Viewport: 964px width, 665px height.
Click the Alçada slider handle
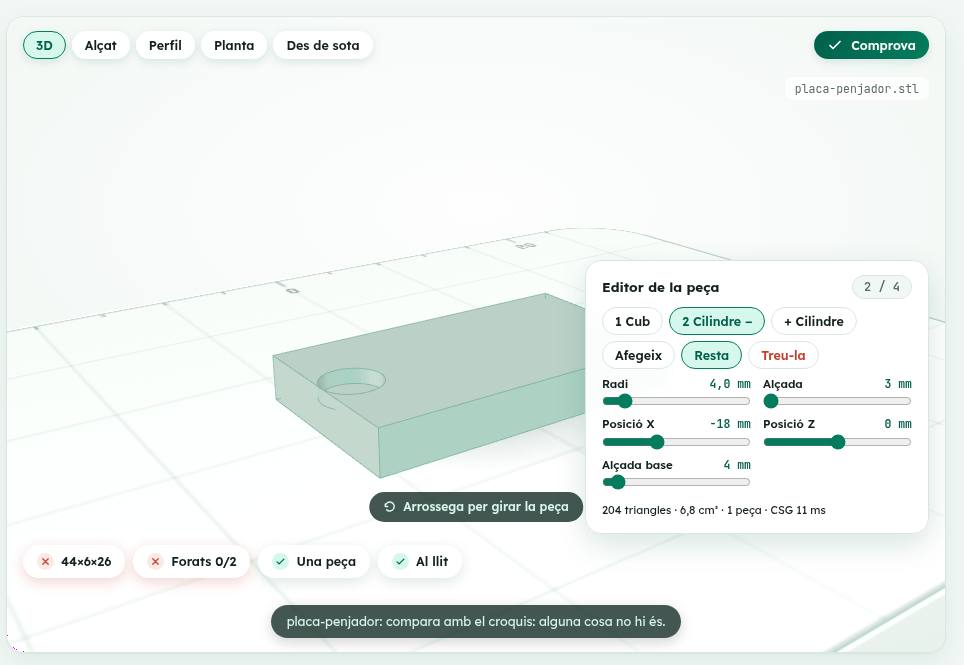pyautogui.click(x=770, y=401)
